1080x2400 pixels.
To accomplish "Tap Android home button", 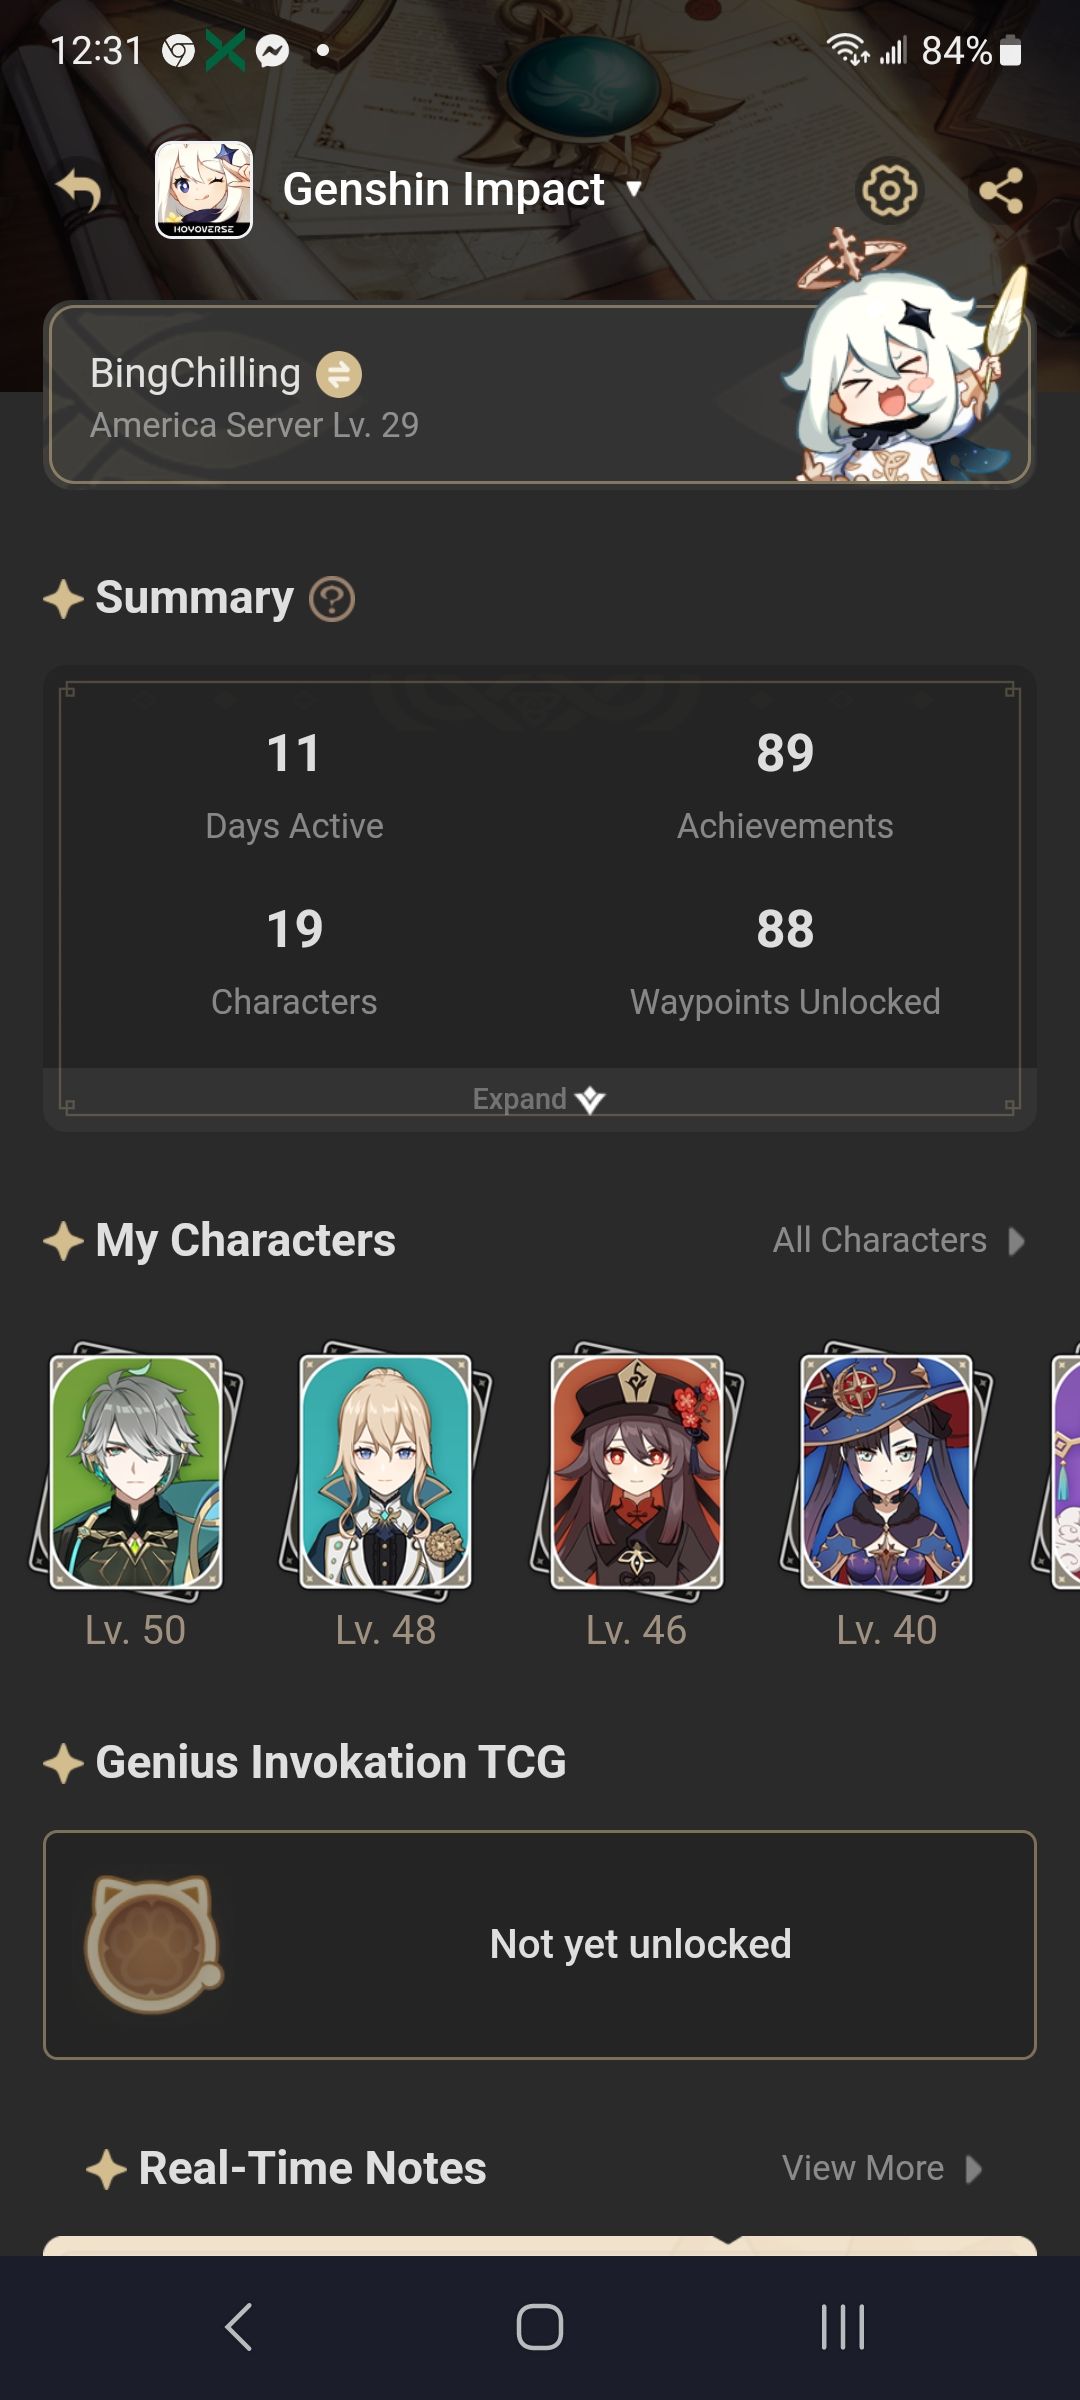I will (540, 2326).
